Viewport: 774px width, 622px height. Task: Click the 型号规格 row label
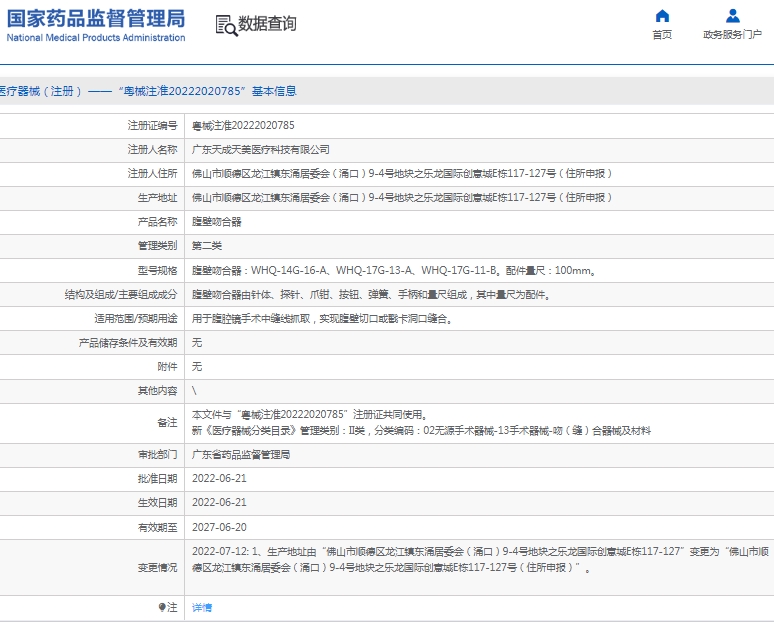(157, 270)
